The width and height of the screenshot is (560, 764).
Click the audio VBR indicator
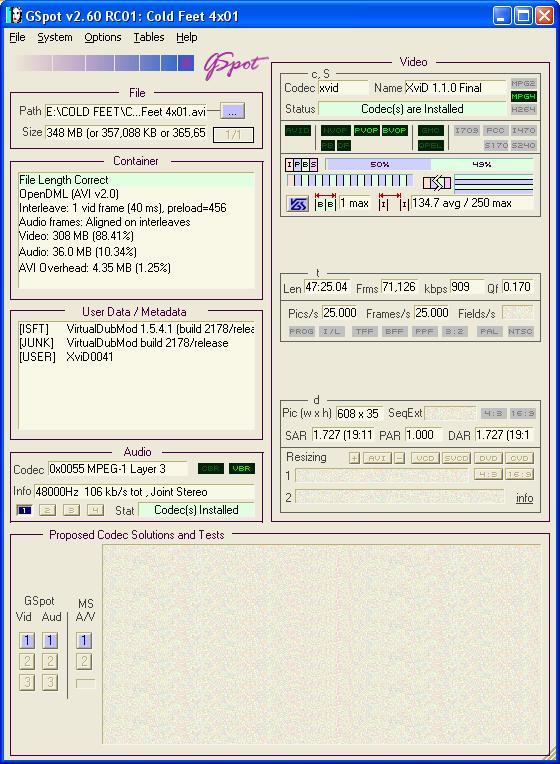[x=242, y=469]
